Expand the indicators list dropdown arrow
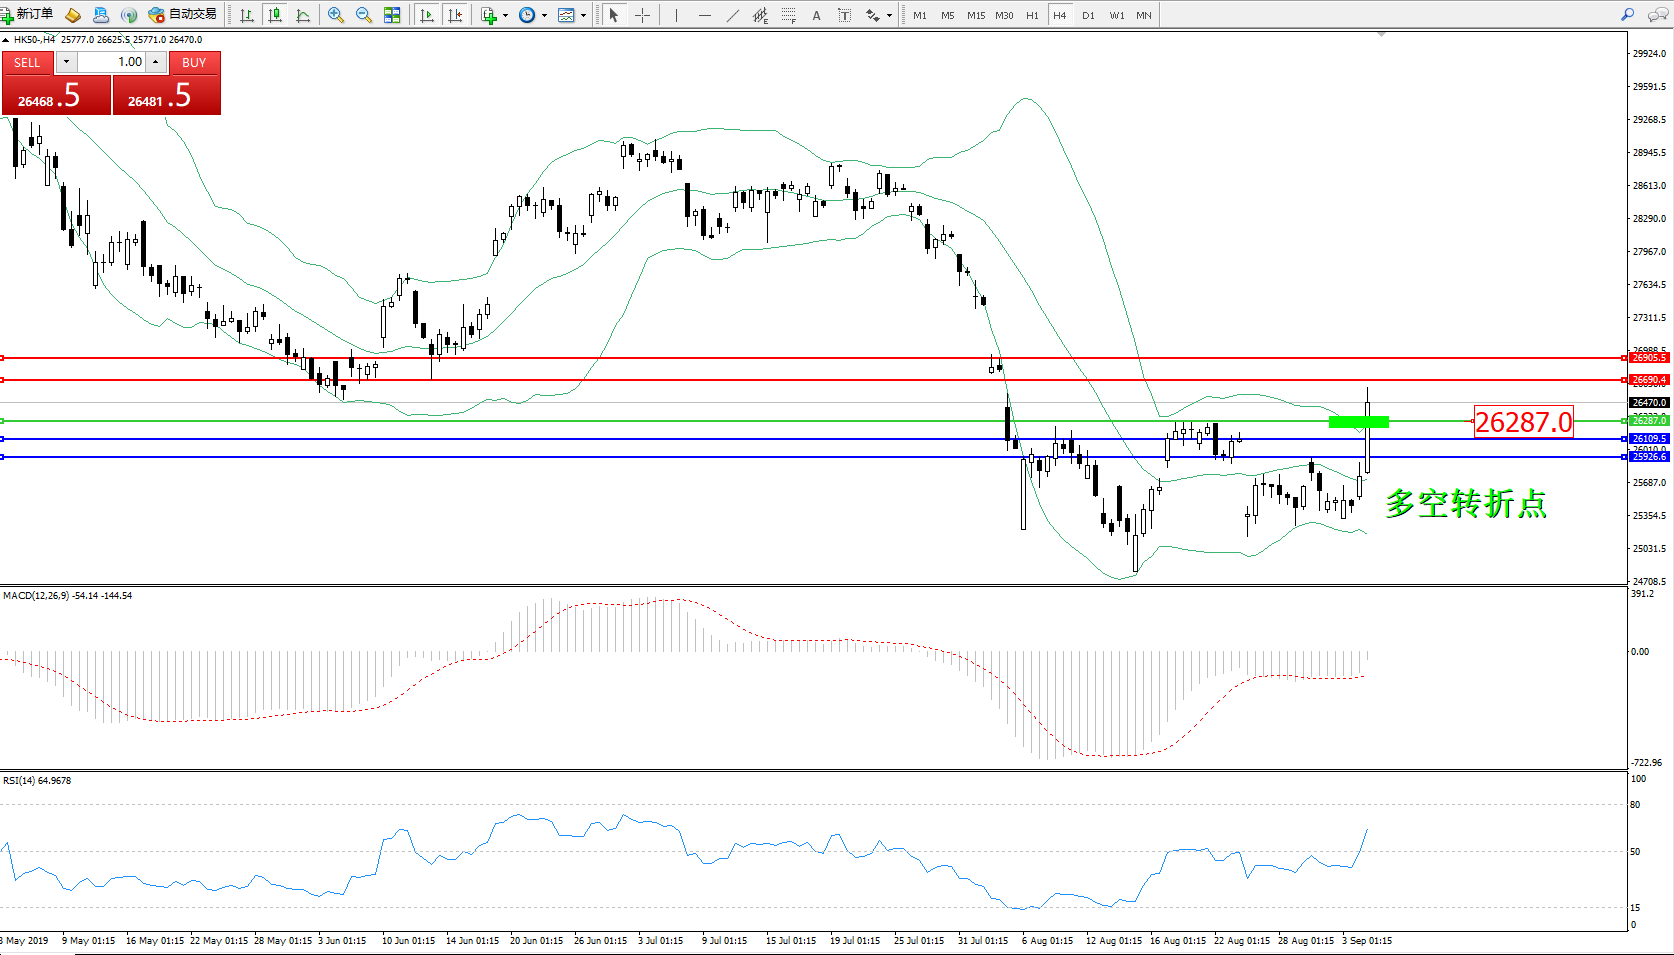 505,15
